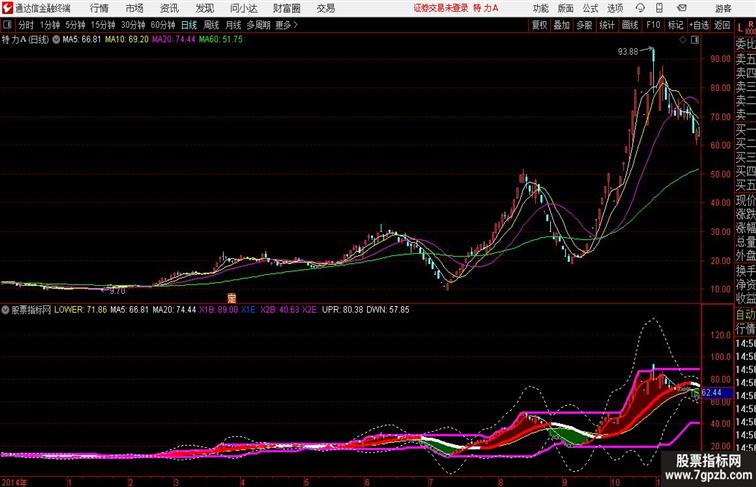Click the MA60: 51.75 indicator value
This screenshot has width=756, height=487.
point(221,40)
